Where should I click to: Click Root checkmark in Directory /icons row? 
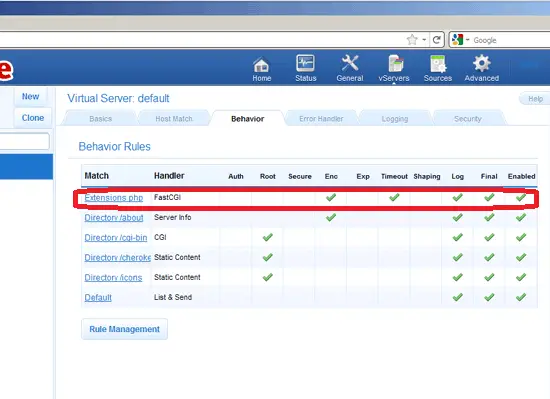pyautogui.click(x=268, y=277)
